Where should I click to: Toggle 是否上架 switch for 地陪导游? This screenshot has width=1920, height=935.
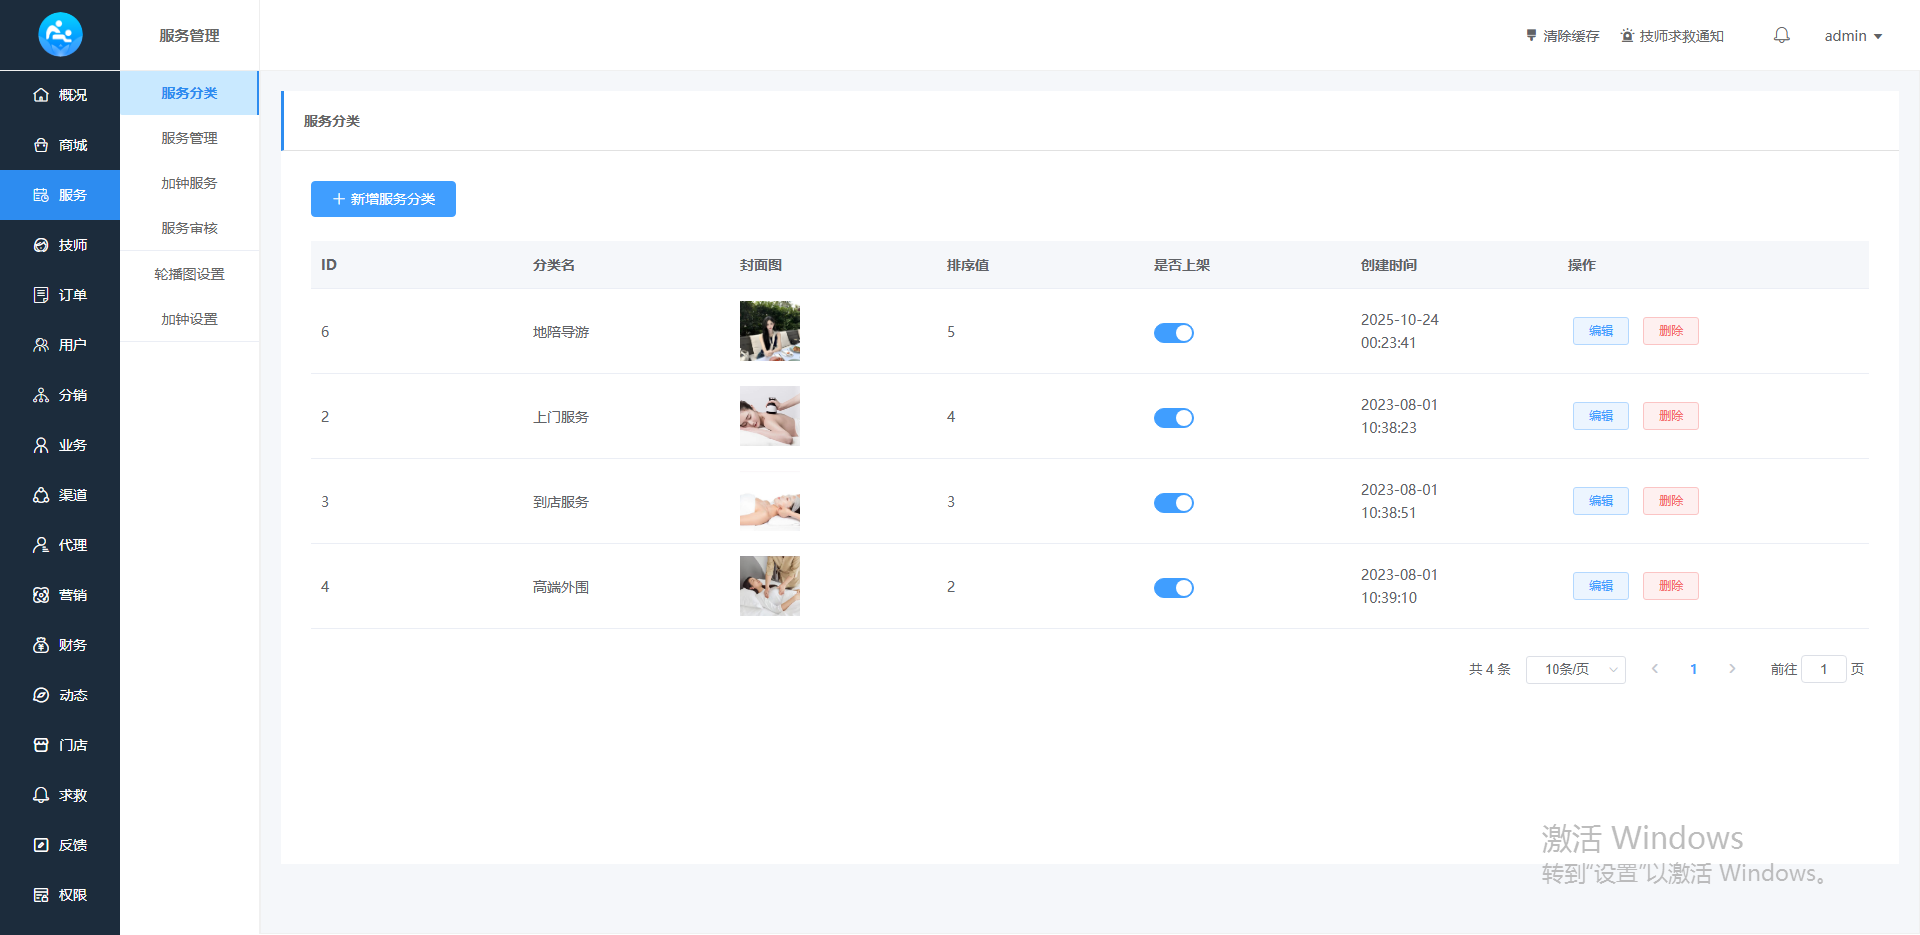tap(1173, 333)
